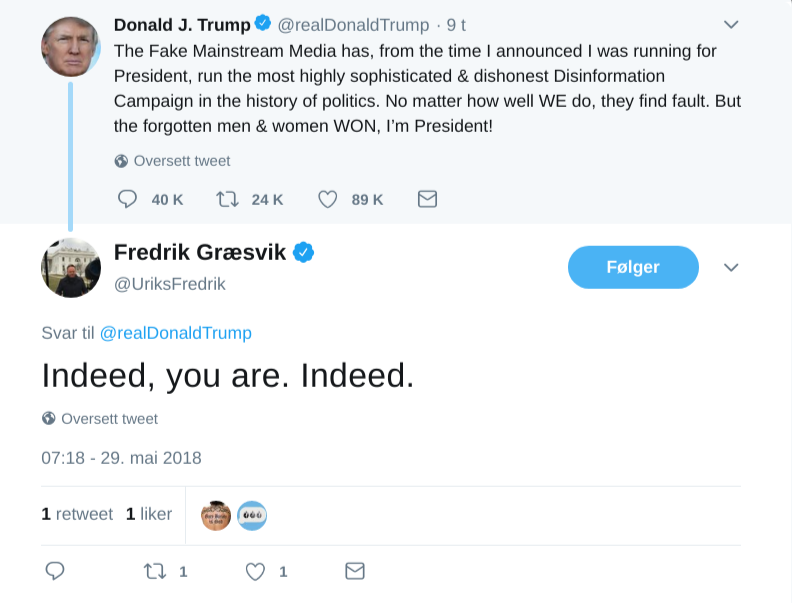Viewport: 792px width, 603px height.
Task: Show the 1 liker list
Action: tap(149, 514)
